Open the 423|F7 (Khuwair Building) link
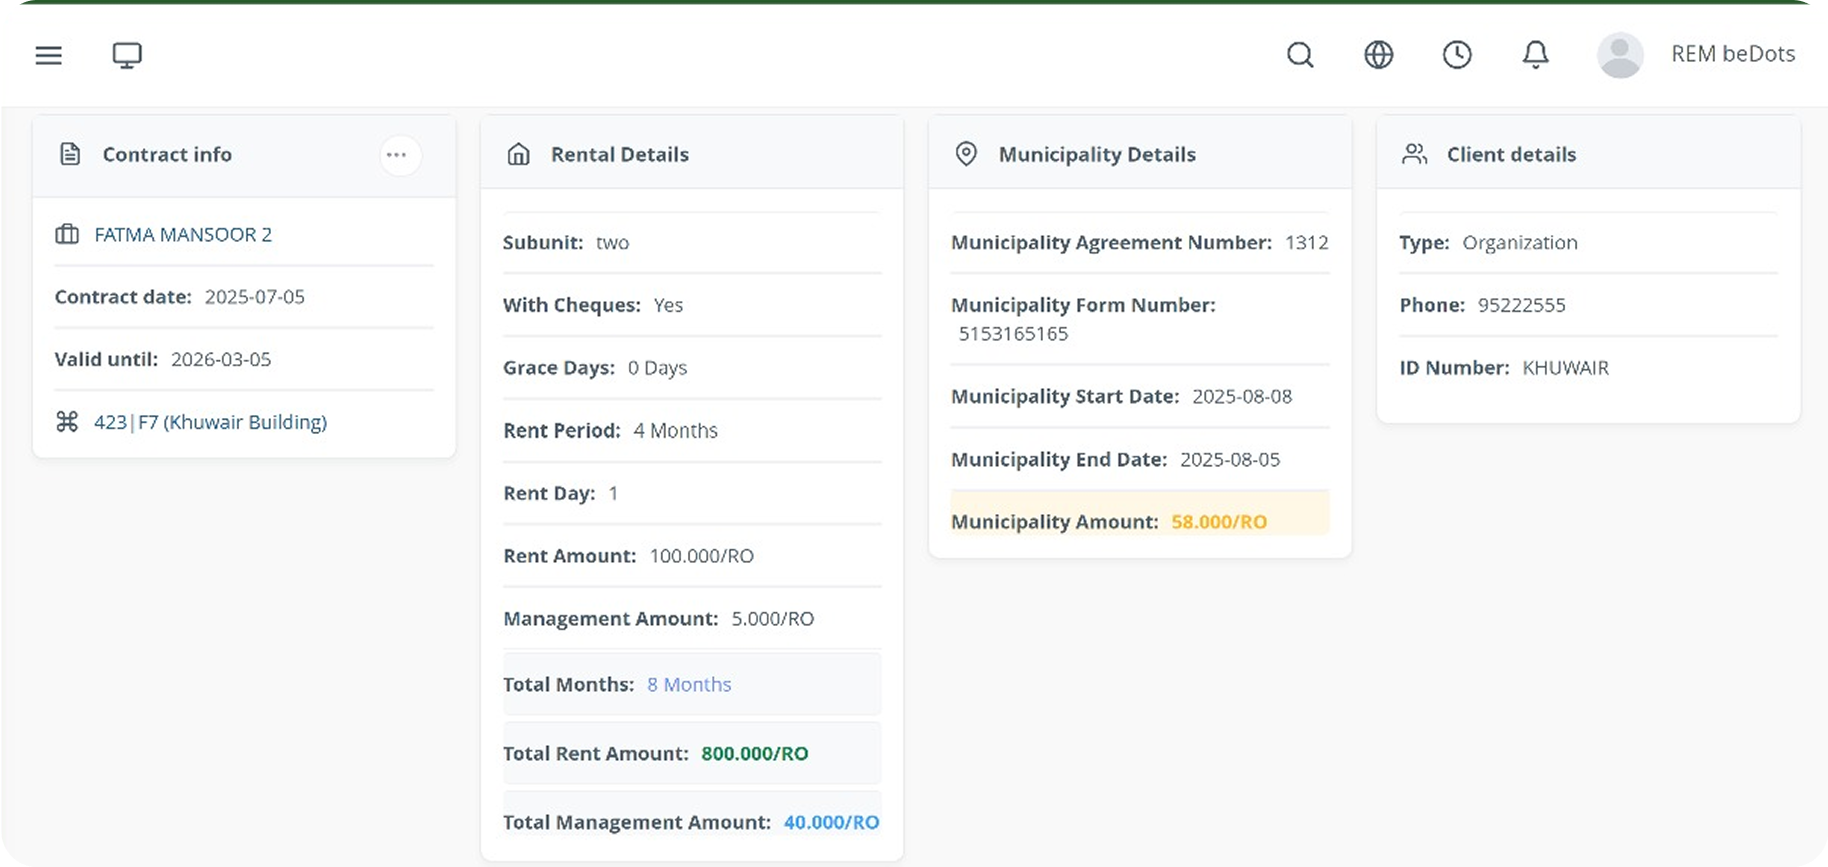Screen dimensions: 1828x867 pos(210,422)
